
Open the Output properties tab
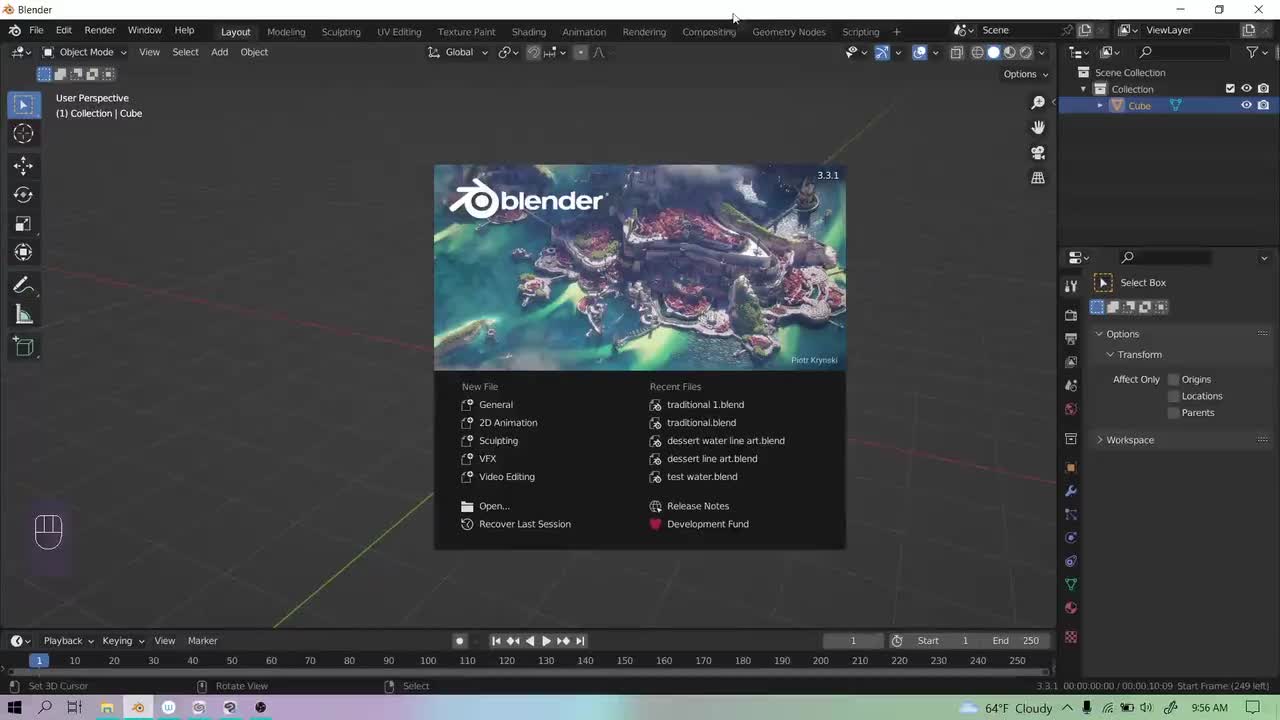1071,338
